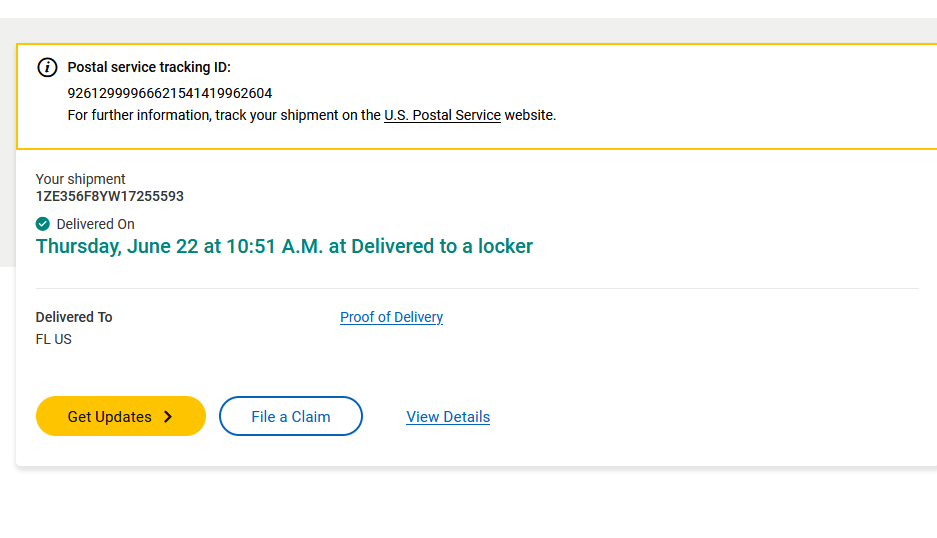Click the info icon beside tracking ID

(x=47, y=68)
